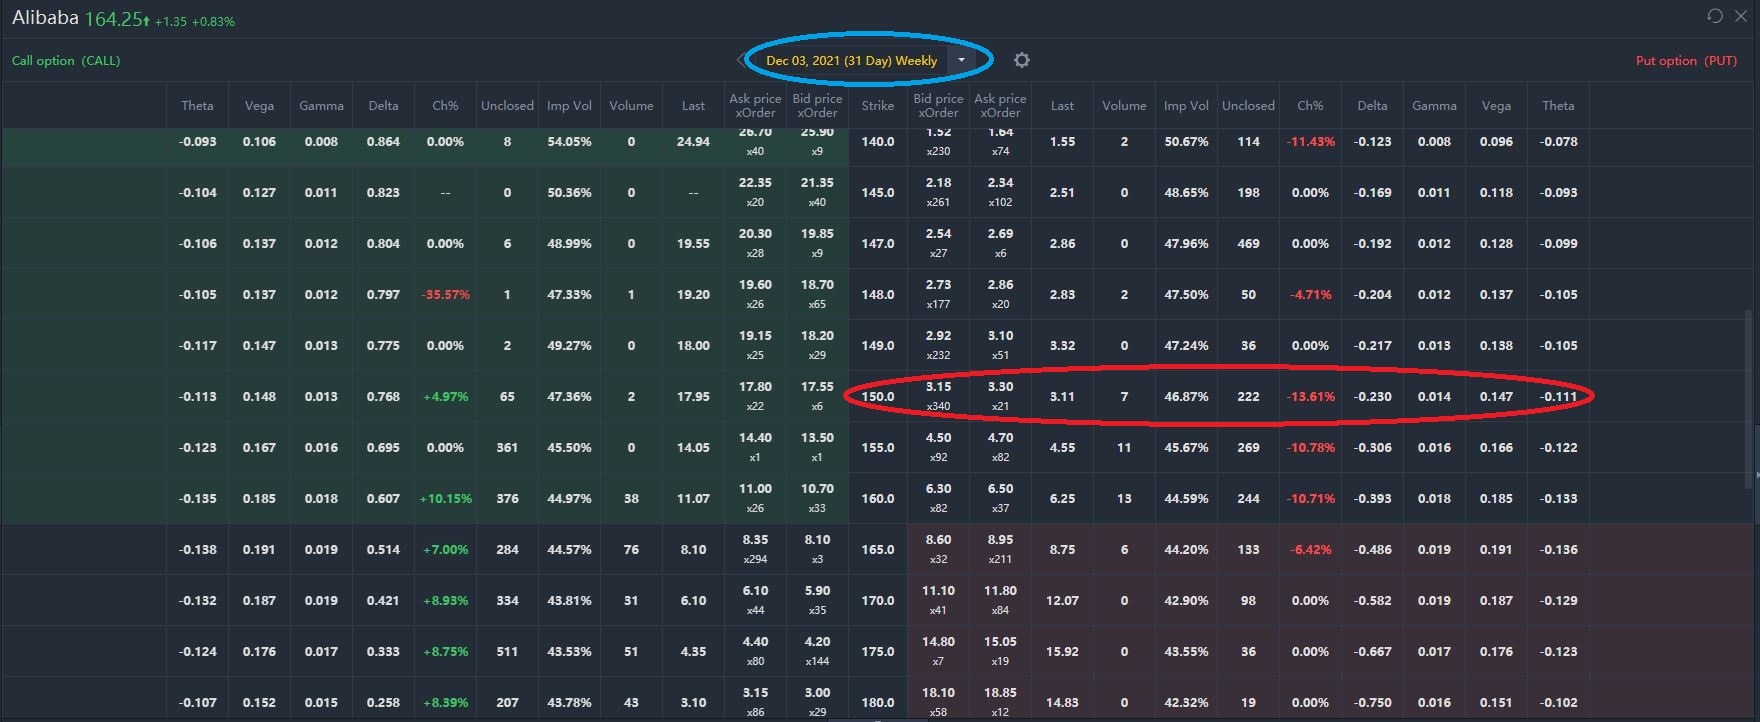Click put last price 15.92
The width and height of the screenshot is (1760, 722).
click(x=1062, y=652)
